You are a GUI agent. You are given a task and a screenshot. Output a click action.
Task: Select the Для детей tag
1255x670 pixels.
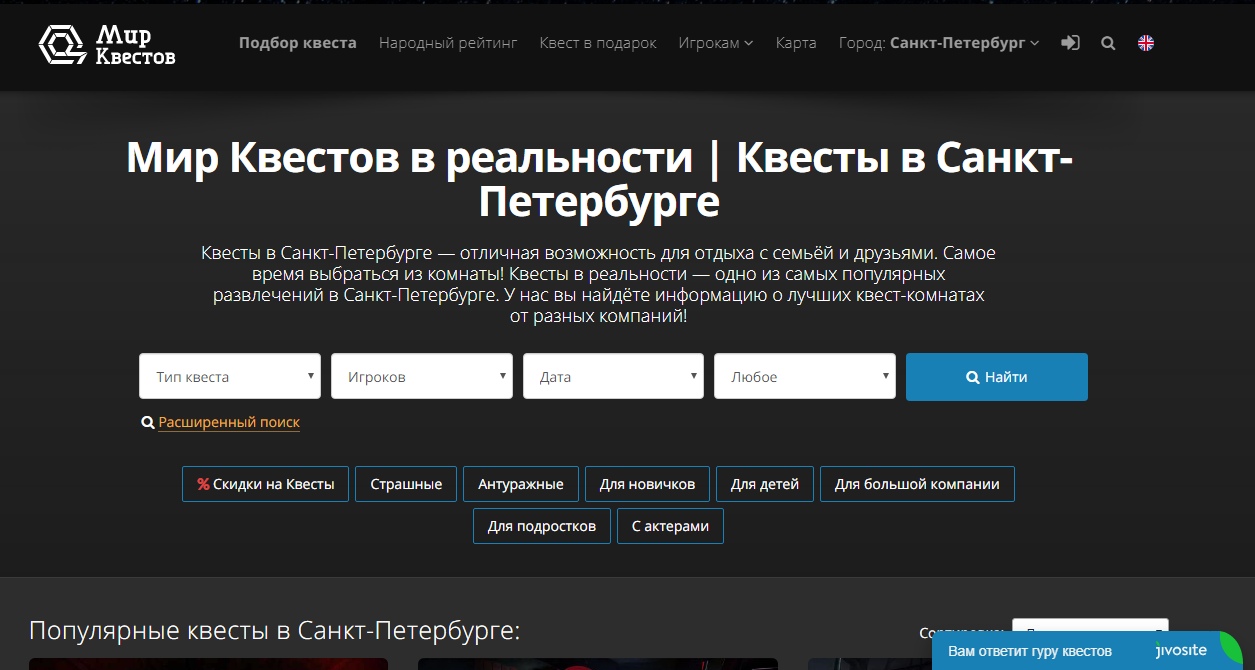[765, 484]
